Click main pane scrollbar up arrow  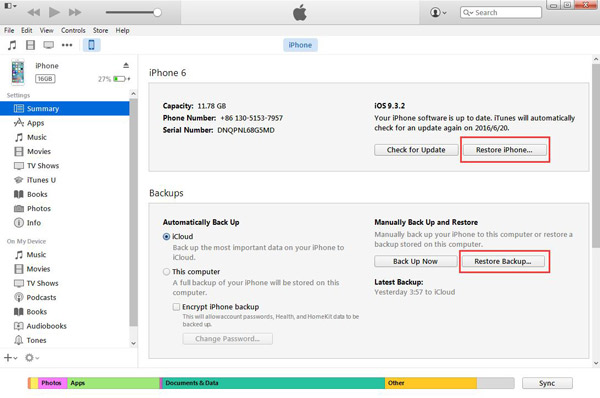(596, 59)
